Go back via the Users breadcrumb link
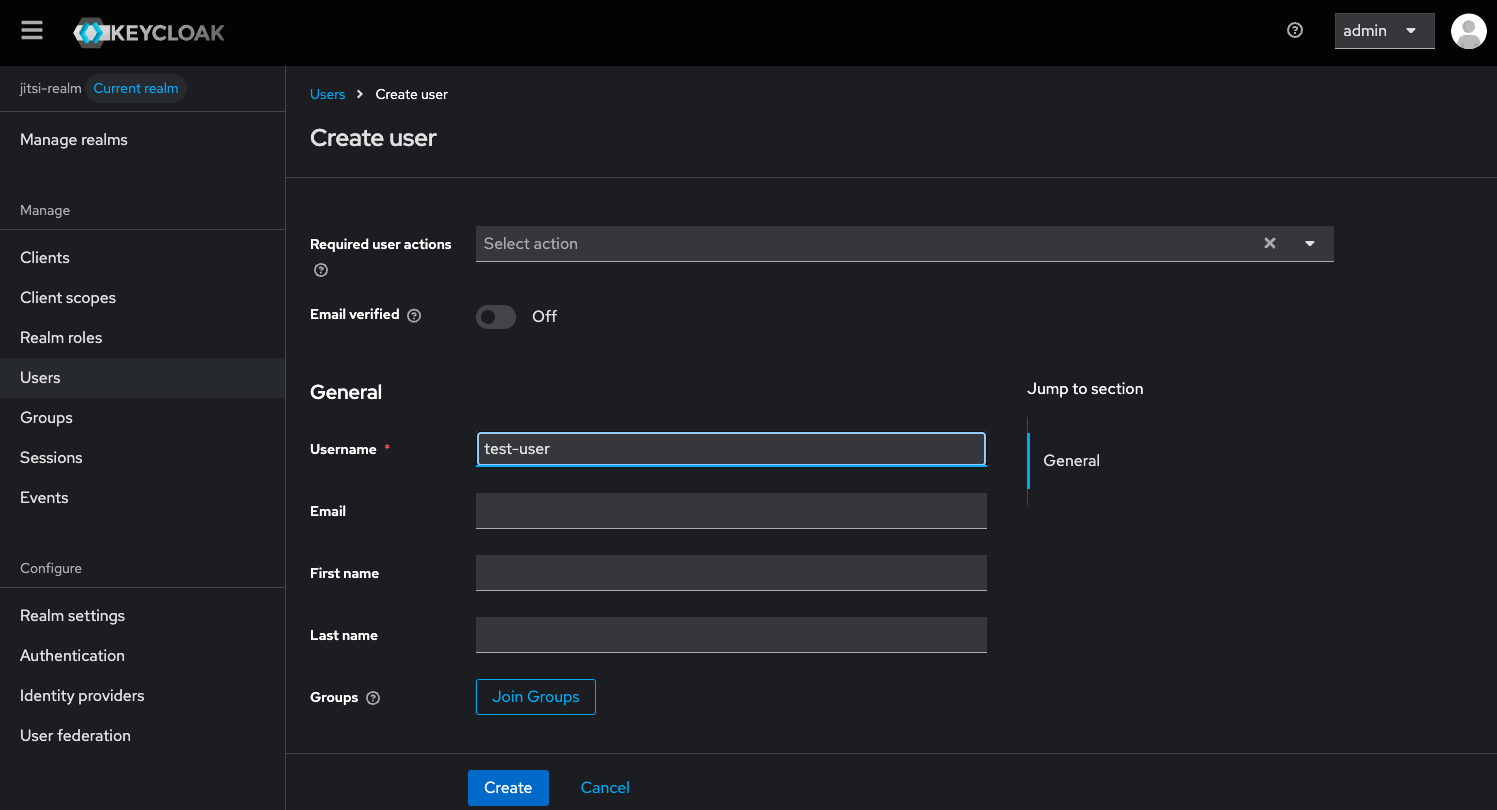1497x810 pixels. point(327,93)
